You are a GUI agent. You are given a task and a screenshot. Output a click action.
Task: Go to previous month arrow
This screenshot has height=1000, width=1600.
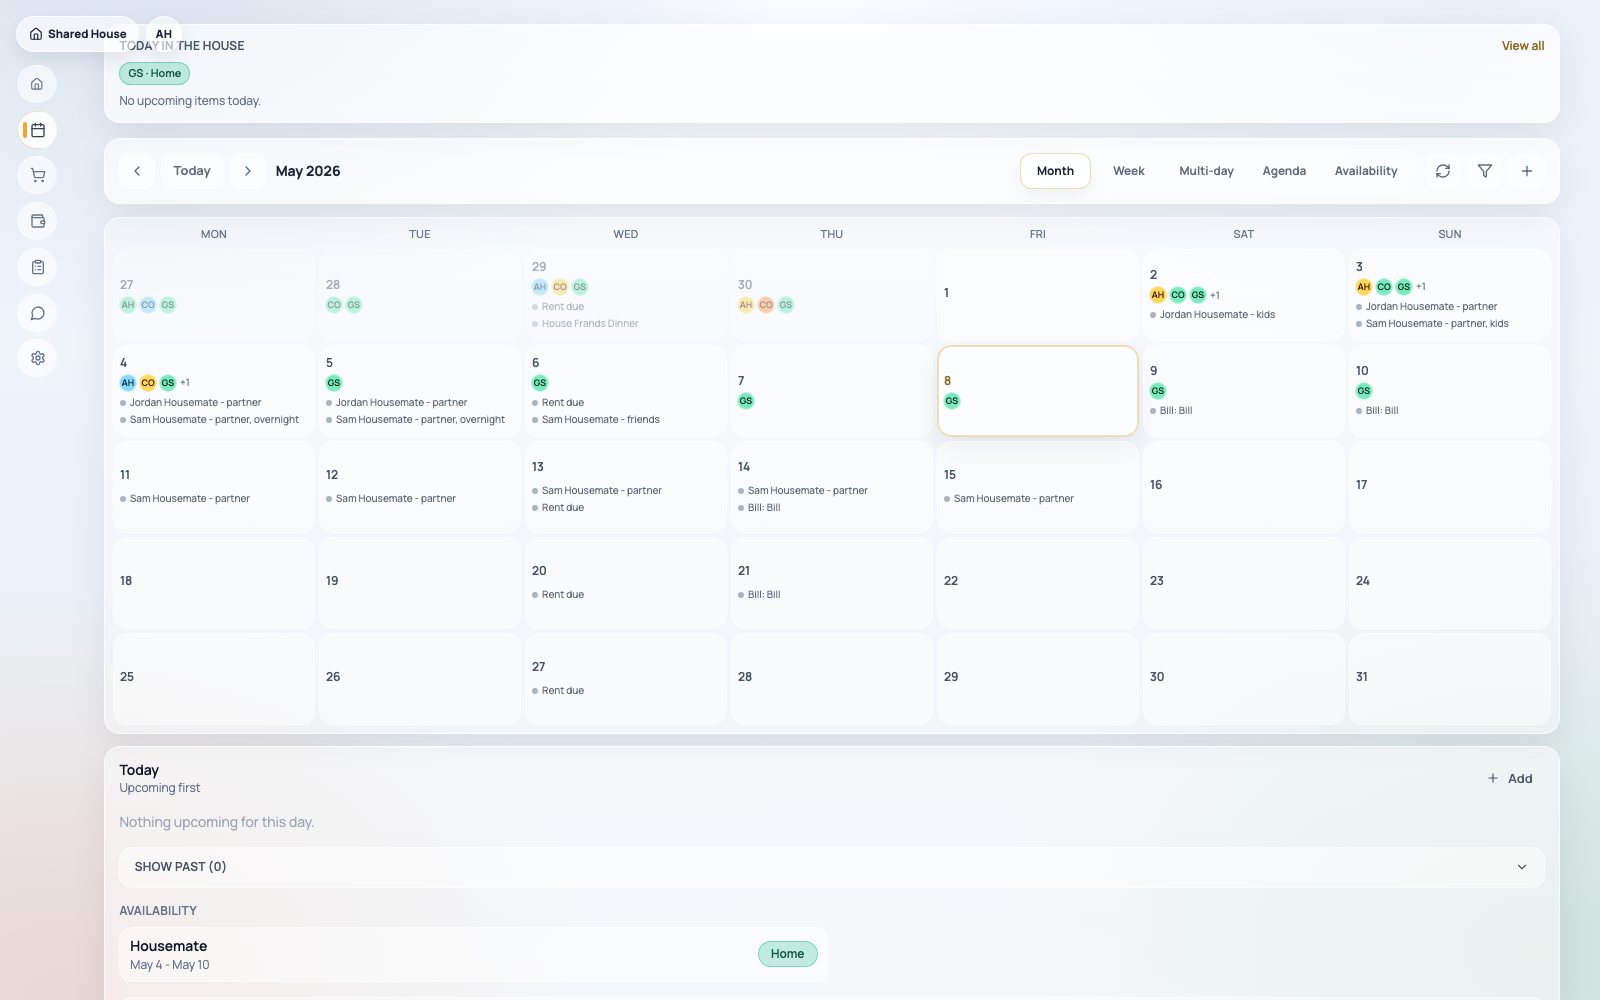pyautogui.click(x=137, y=171)
